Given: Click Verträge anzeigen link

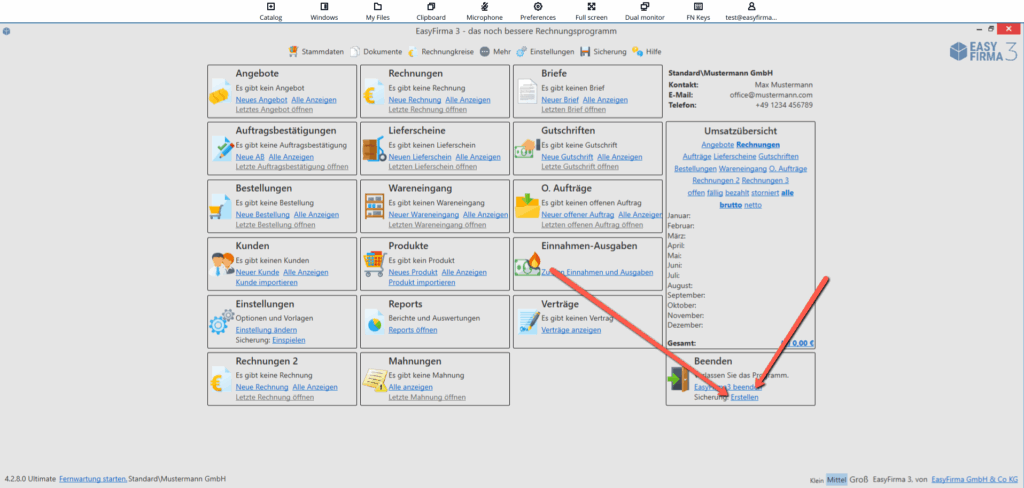Looking at the screenshot, I should coord(571,330).
